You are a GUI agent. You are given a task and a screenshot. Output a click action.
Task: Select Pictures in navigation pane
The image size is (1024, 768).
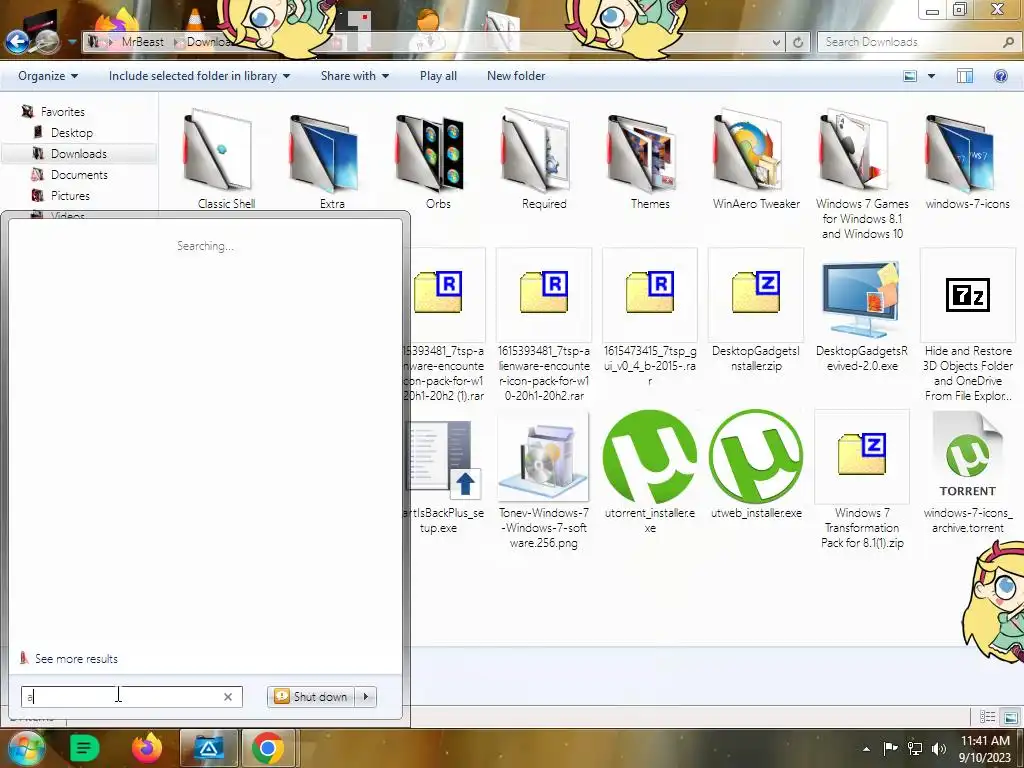tap(70, 195)
